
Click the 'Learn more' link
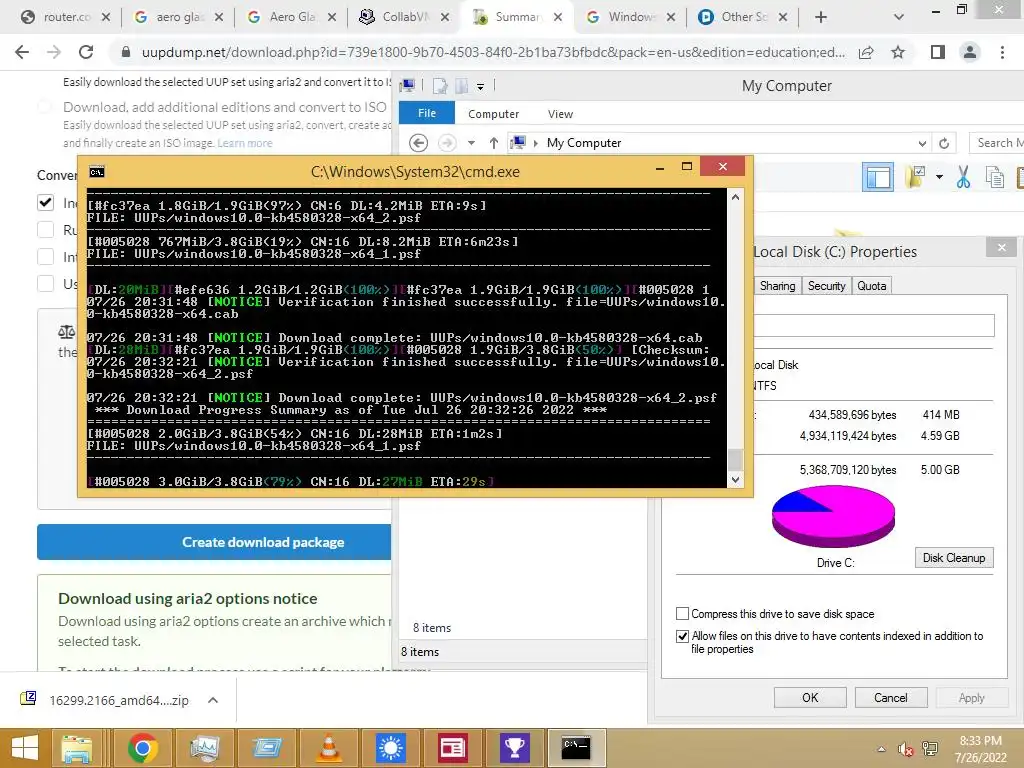coord(245,143)
